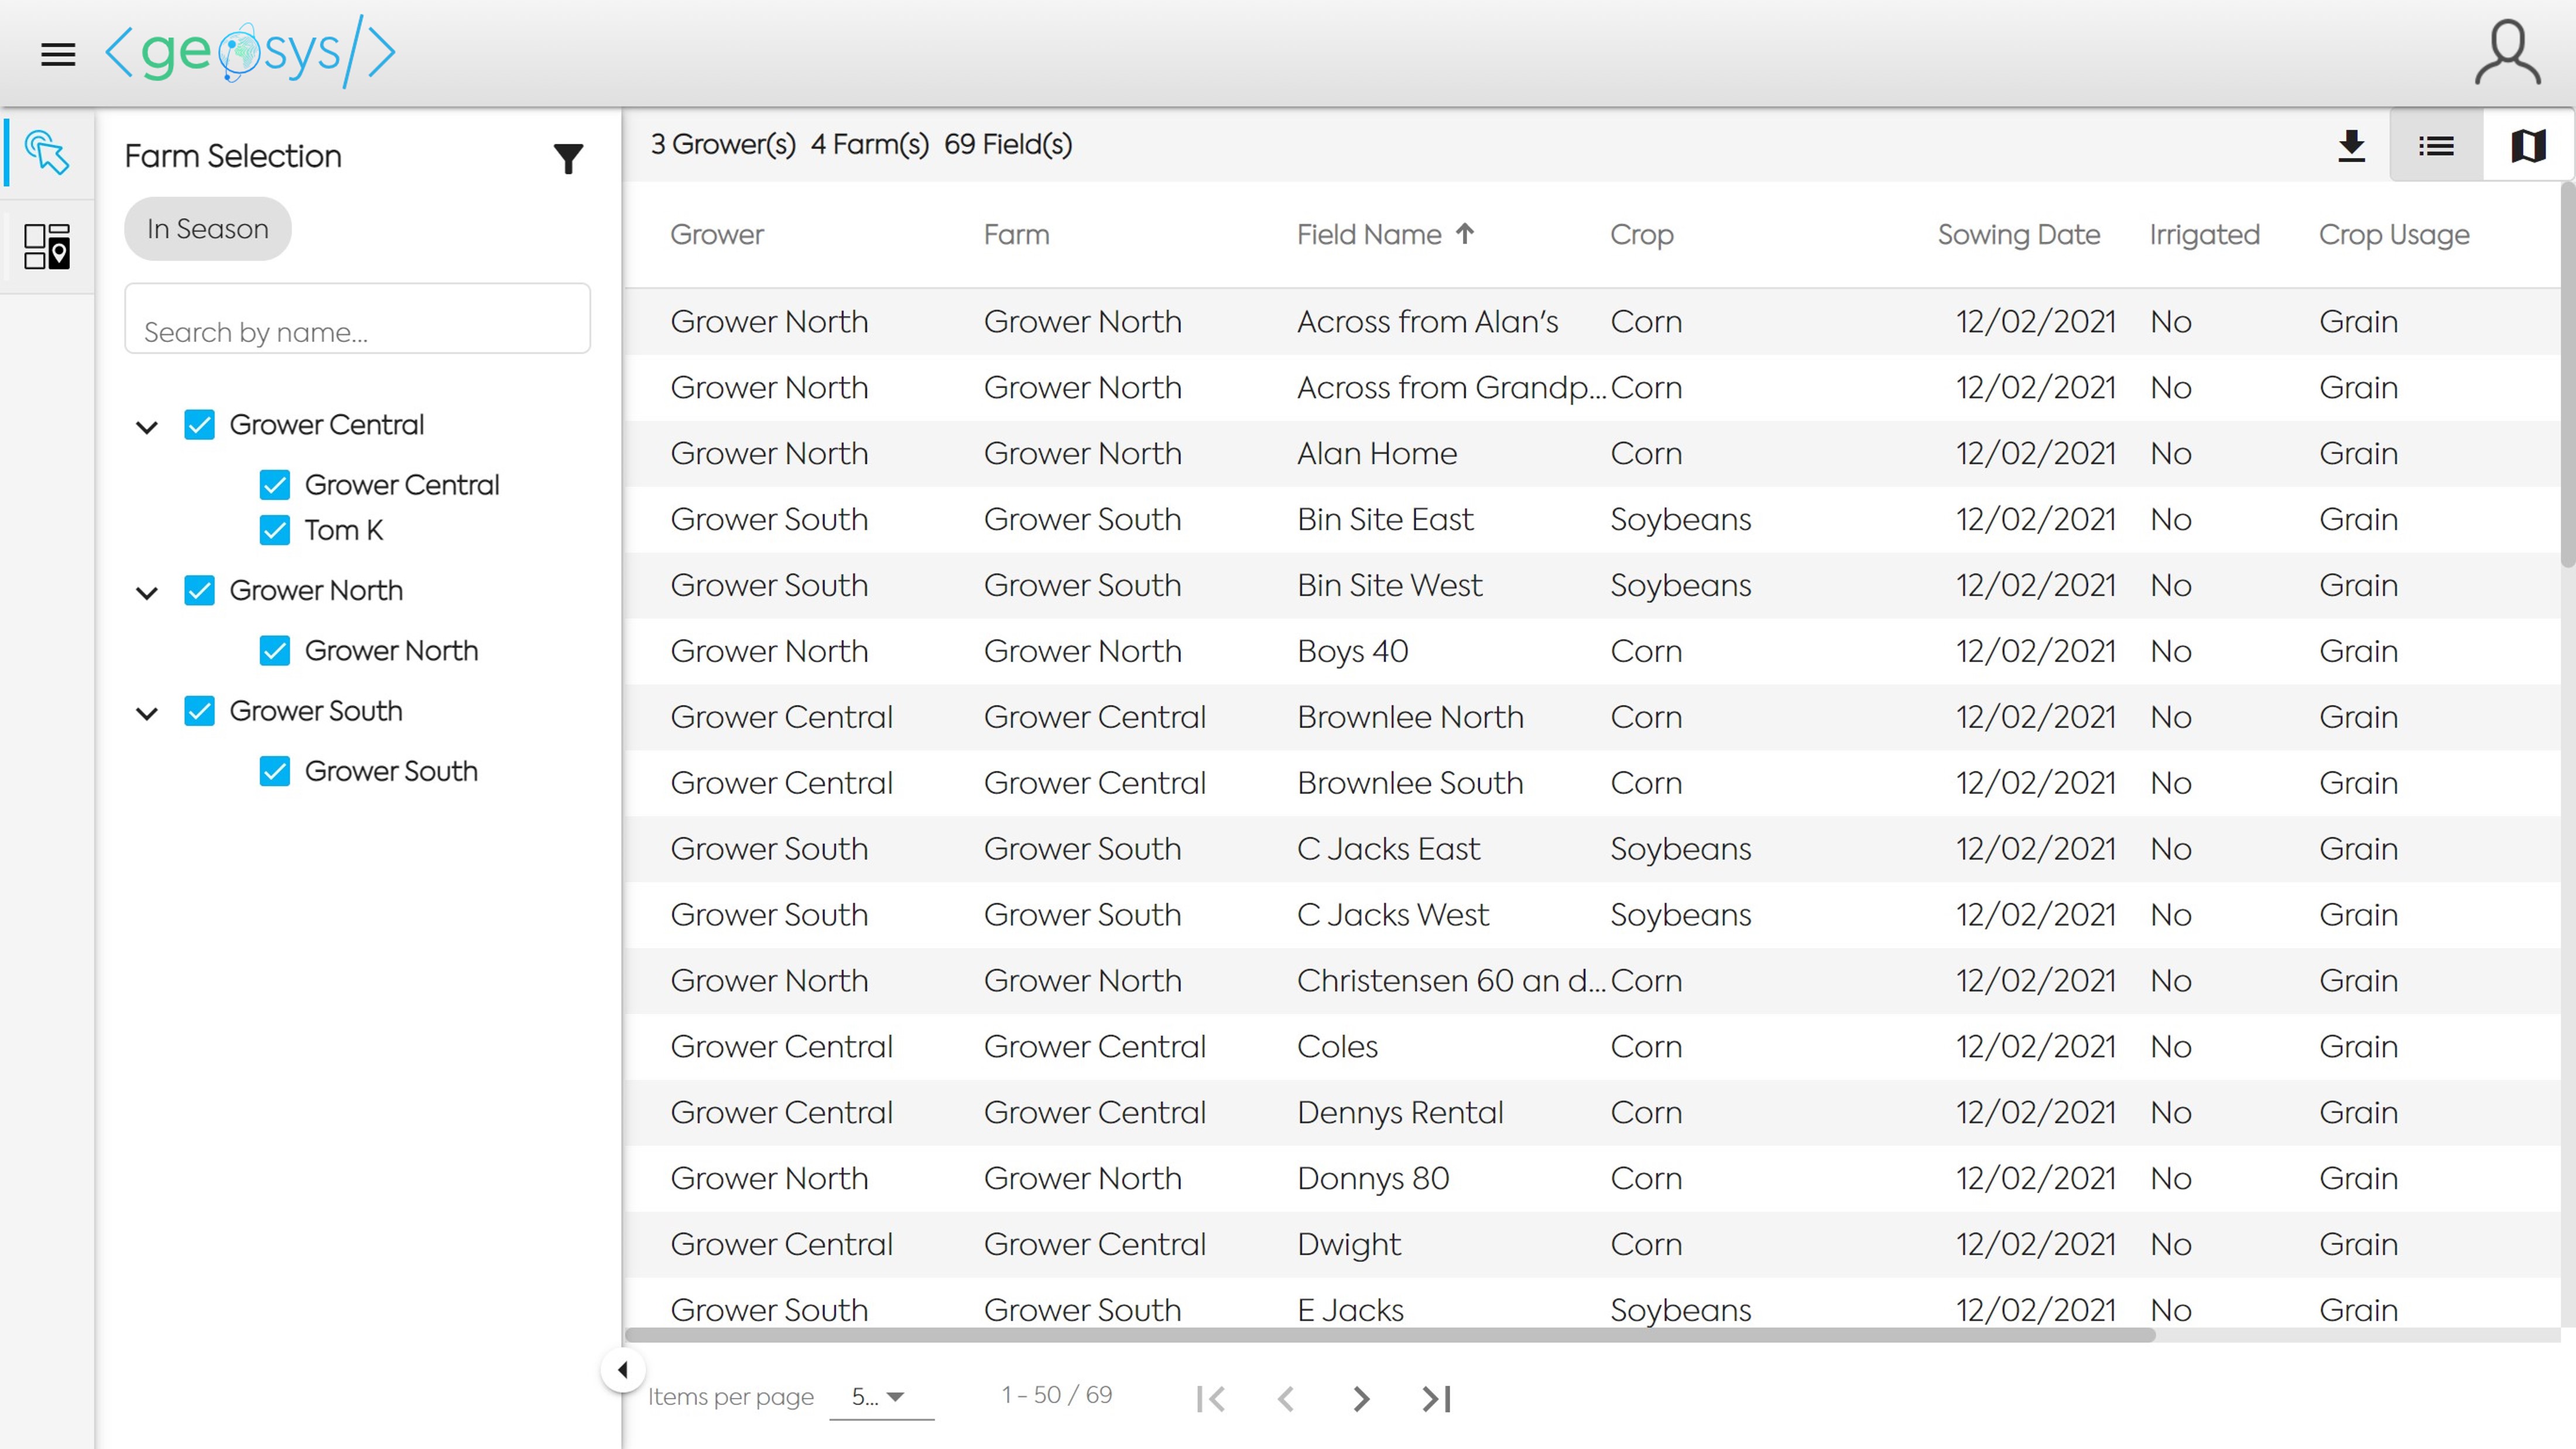This screenshot has height=1449, width=2576.
Task: Go to next page of results
Action: (x=1361, y=1398)
